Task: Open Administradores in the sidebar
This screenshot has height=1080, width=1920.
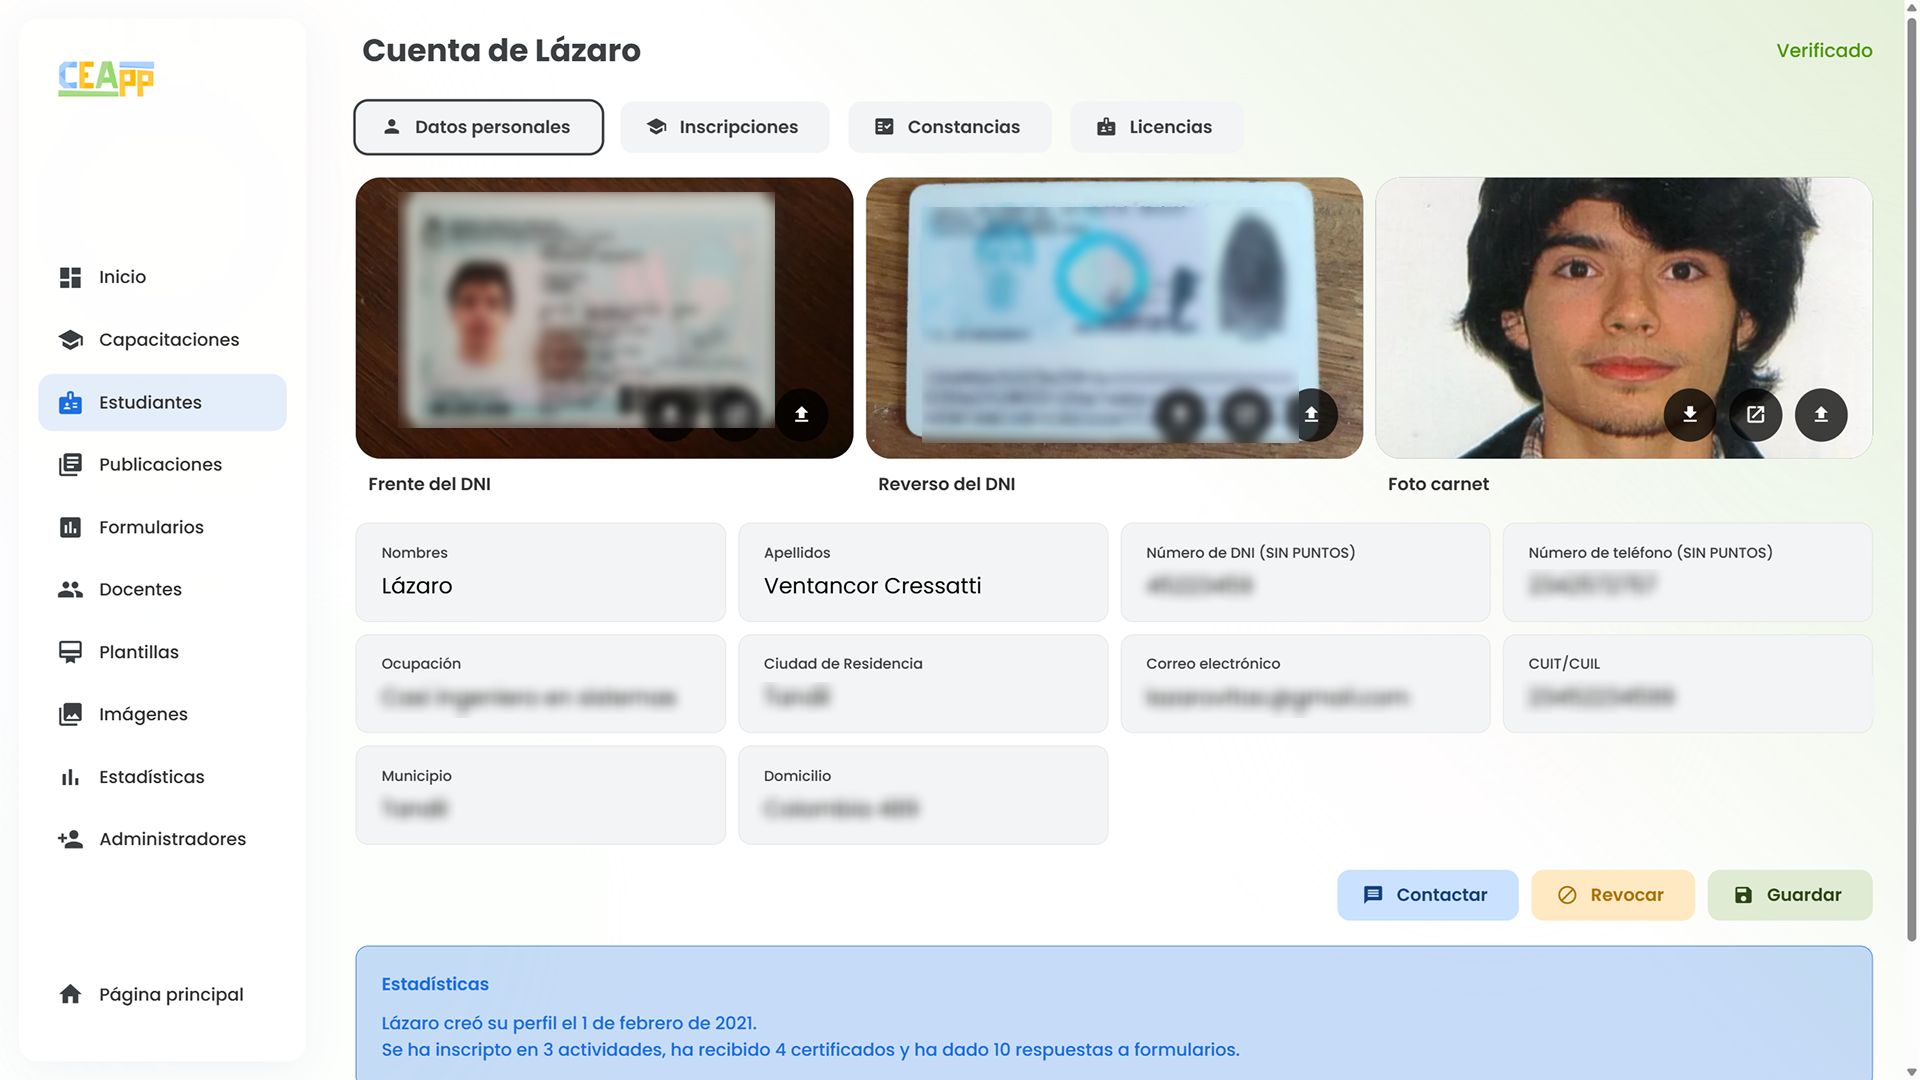Action: pyautogui.click(x=162, y=839)
